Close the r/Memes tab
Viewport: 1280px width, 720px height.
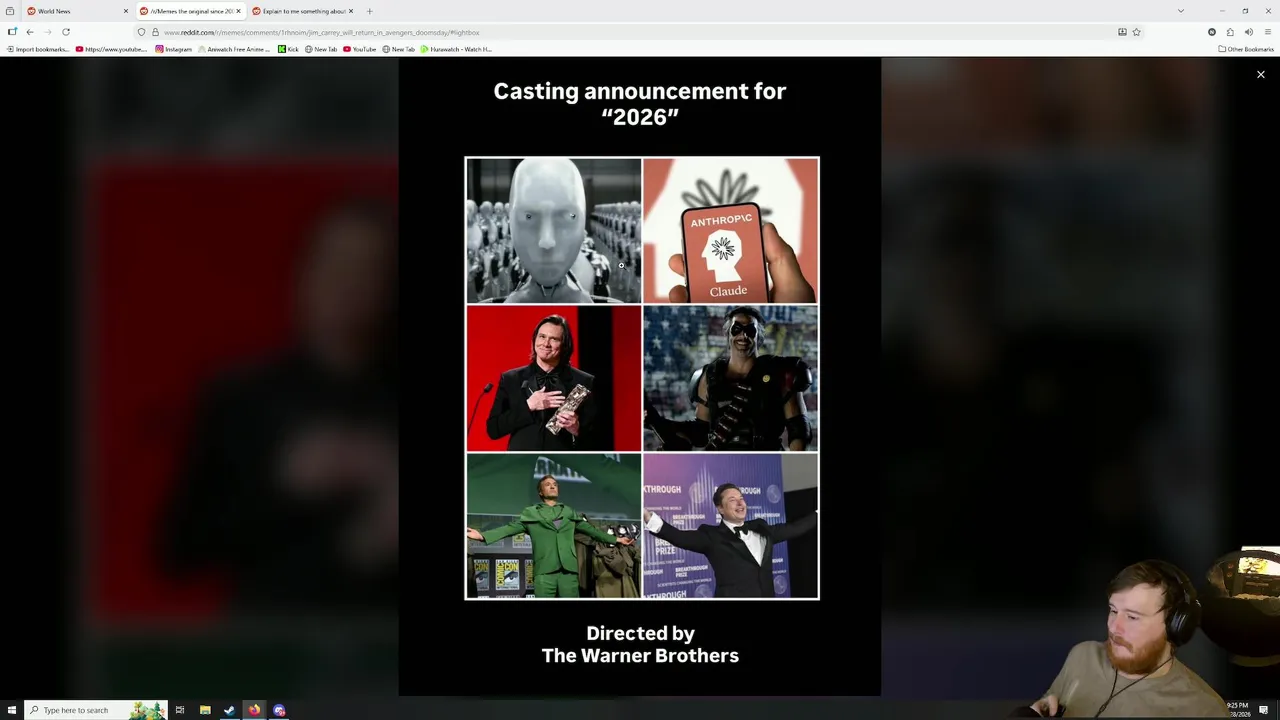238,11
